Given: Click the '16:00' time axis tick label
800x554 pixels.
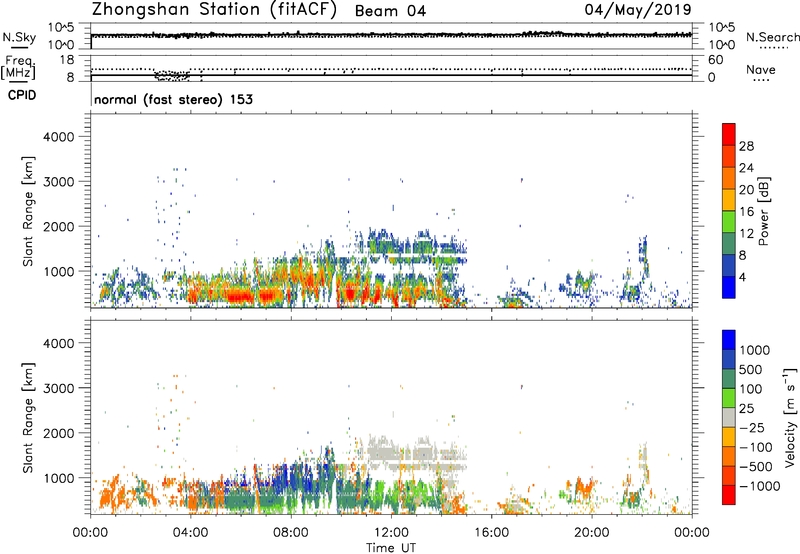Looking at the screenshot, I should click(x=491, y=533).
